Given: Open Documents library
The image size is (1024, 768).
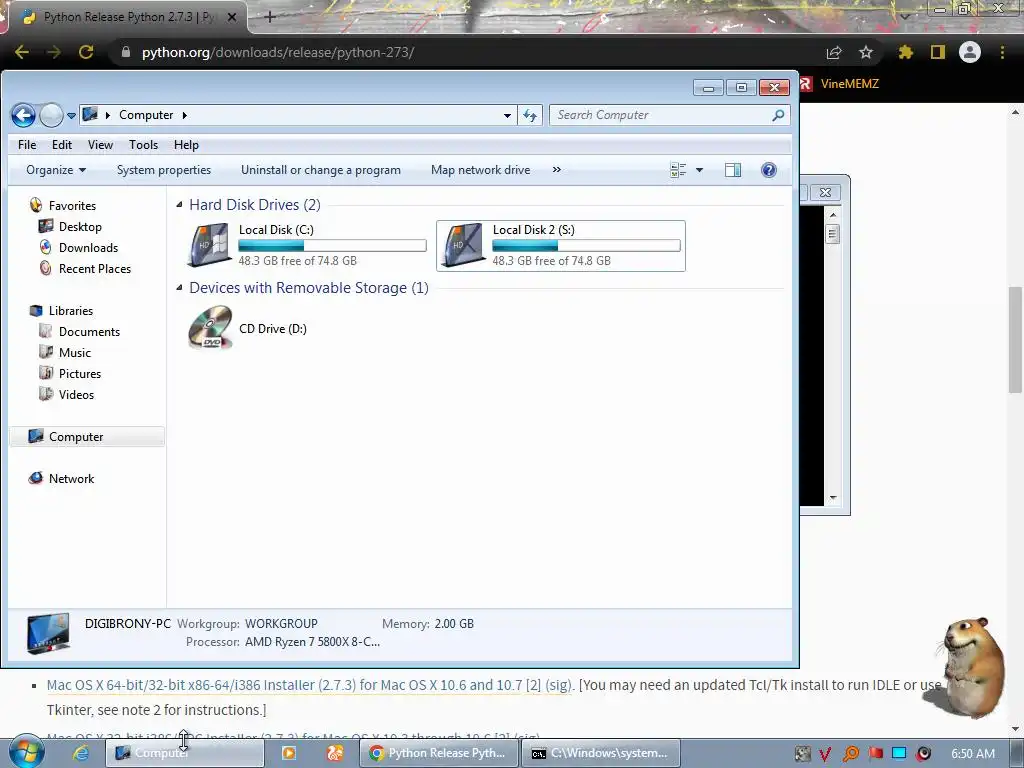Looking at the screenshot, I should (89, 332).
